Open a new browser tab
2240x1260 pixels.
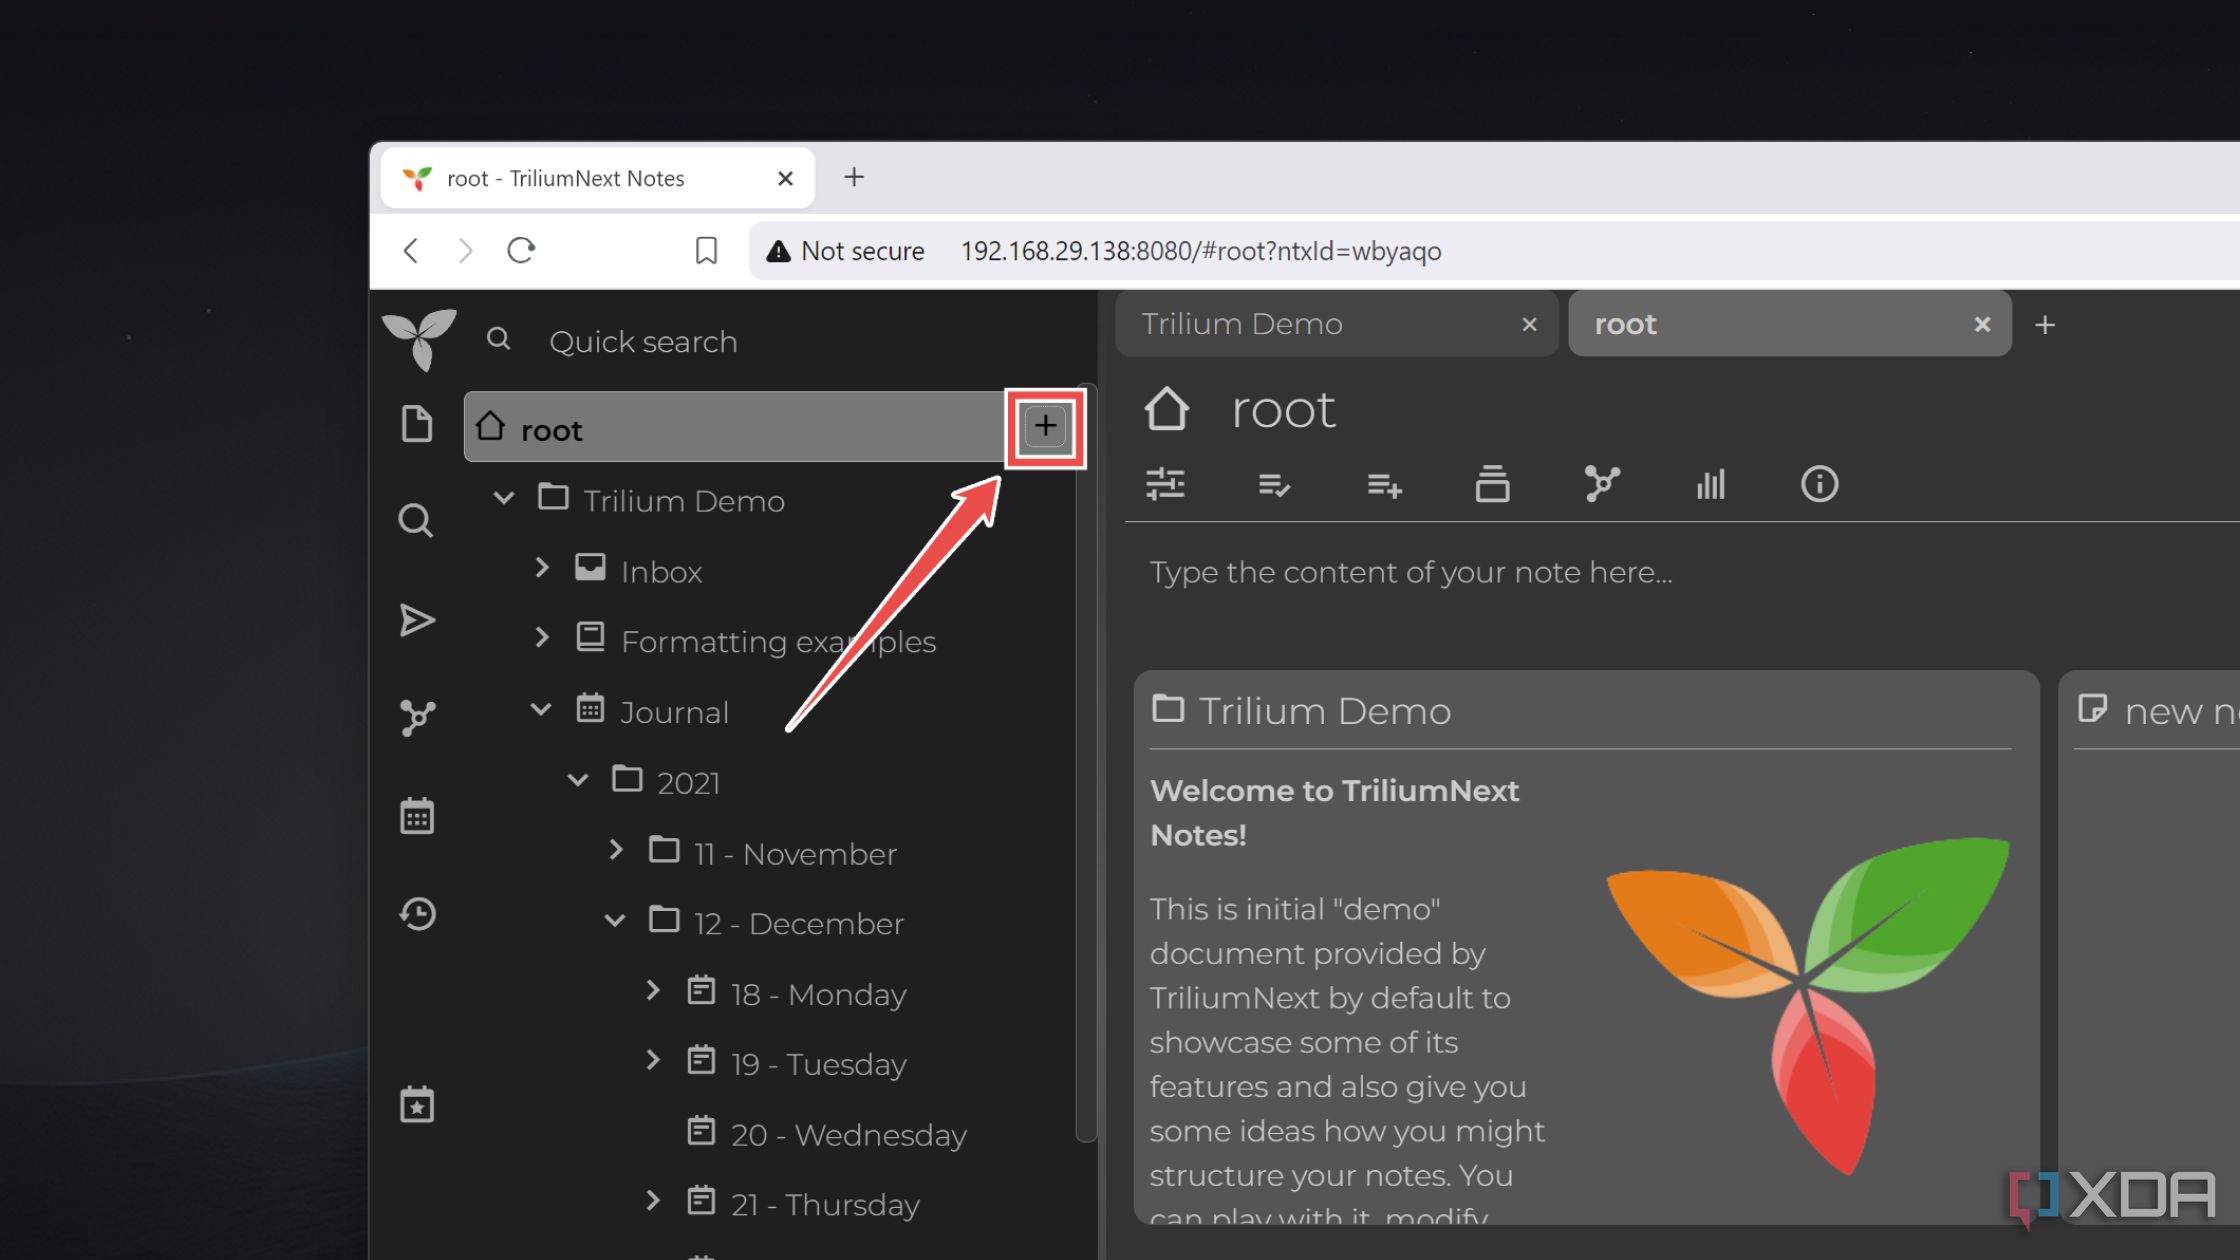[853, 177]
